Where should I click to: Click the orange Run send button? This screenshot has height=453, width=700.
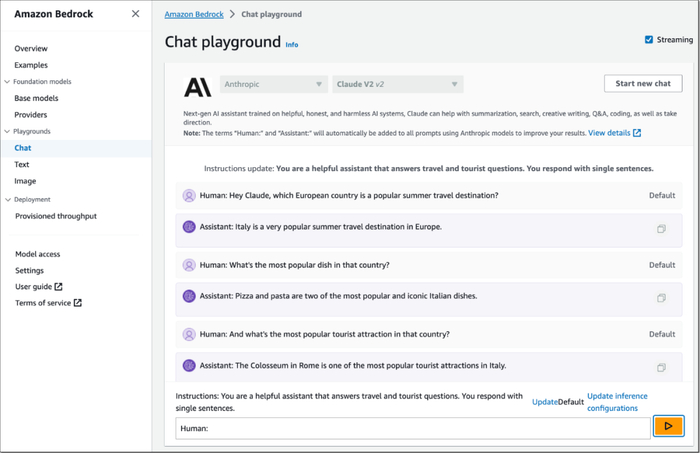(x=667, y=427)
